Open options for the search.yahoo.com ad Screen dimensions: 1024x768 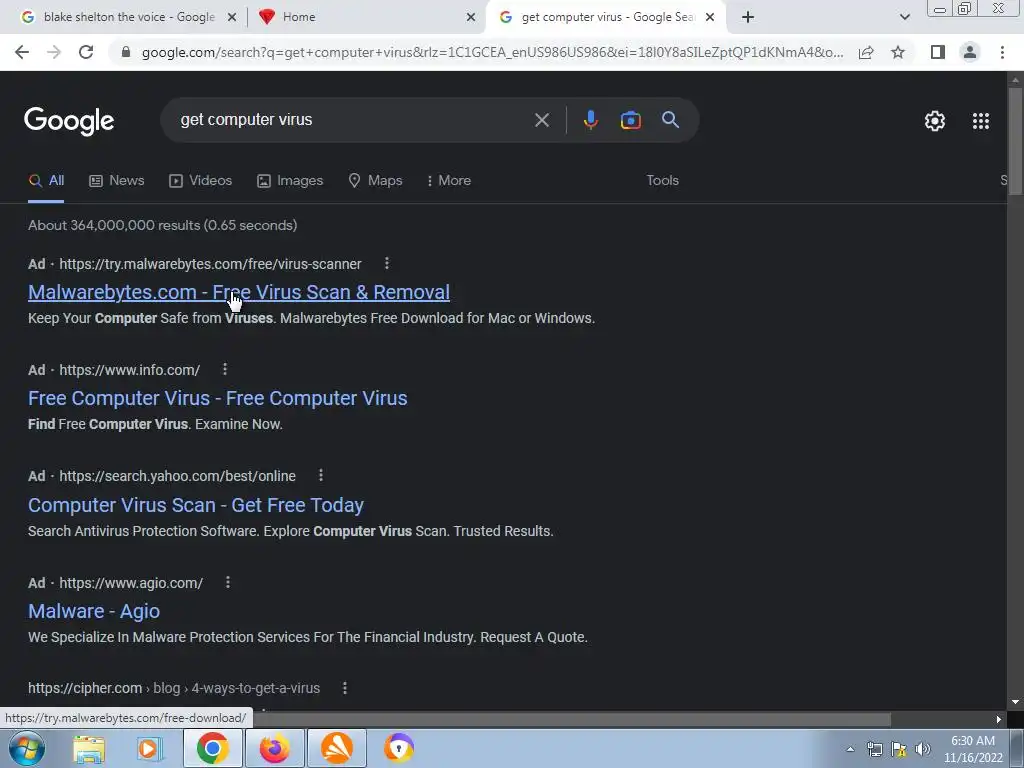coord(321,475)
